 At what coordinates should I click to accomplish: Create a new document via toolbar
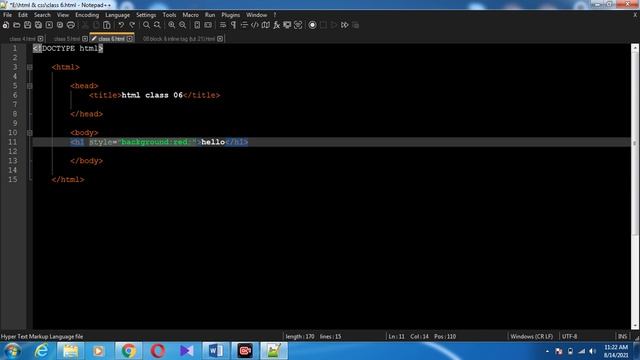(6, 25)
